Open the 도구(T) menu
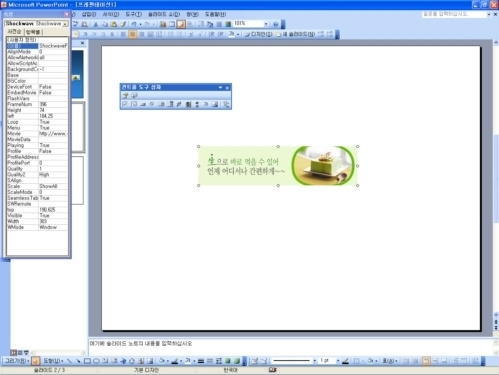The width and height of the screenshot is (499, 375). [x=134, y=14]
